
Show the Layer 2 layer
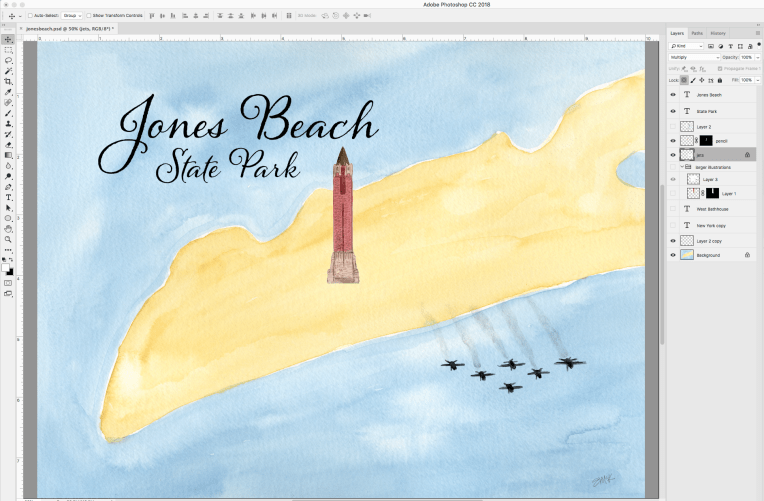click(673, 127)
